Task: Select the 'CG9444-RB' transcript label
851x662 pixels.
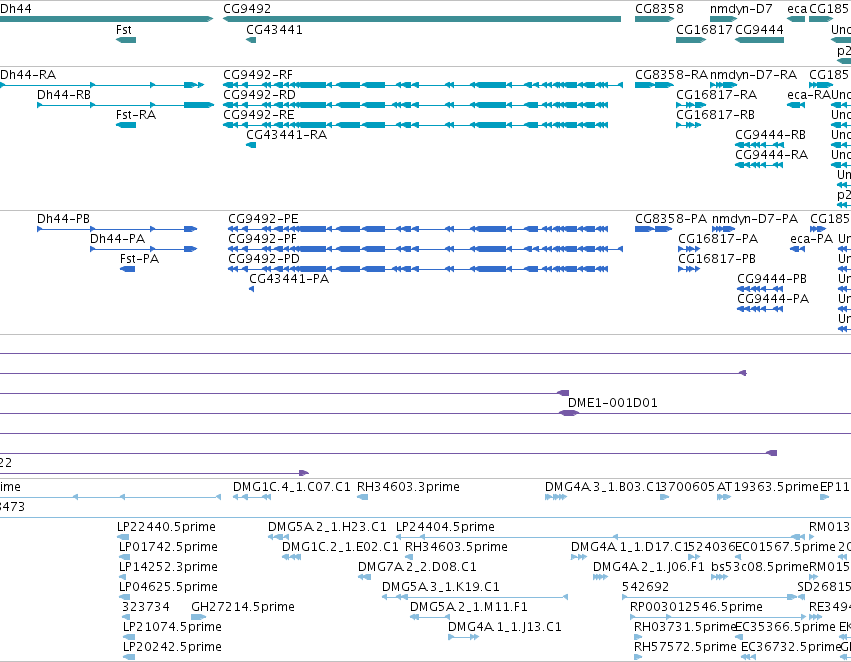Action: [771, 135]
